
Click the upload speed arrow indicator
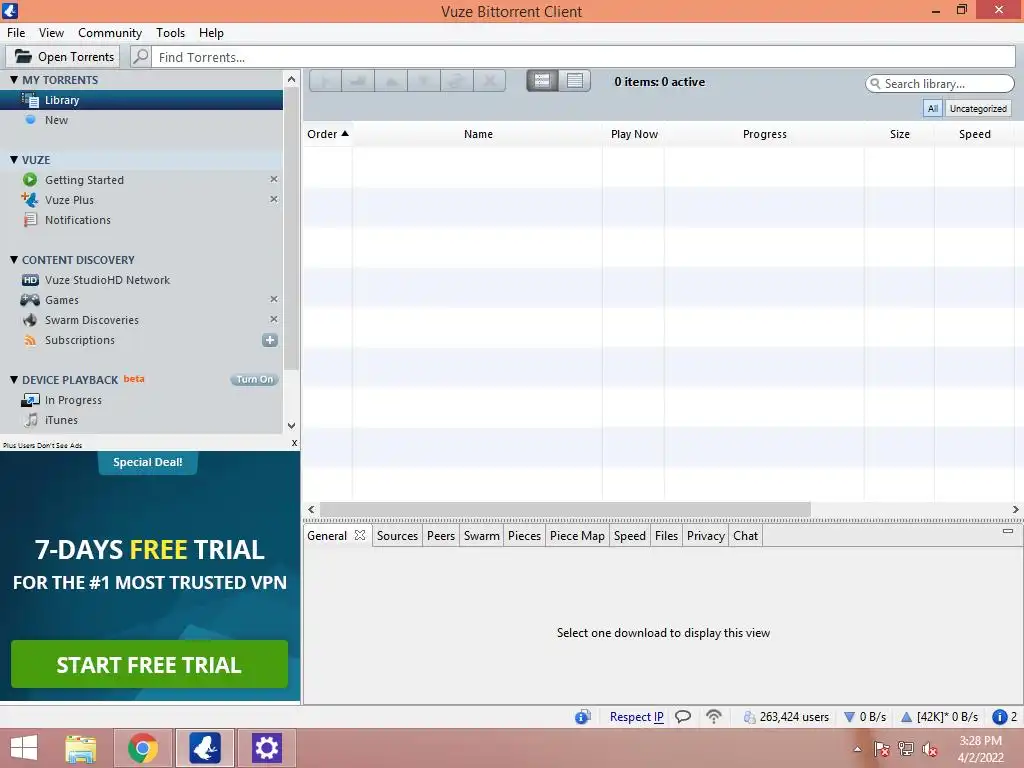click(906, 716)
